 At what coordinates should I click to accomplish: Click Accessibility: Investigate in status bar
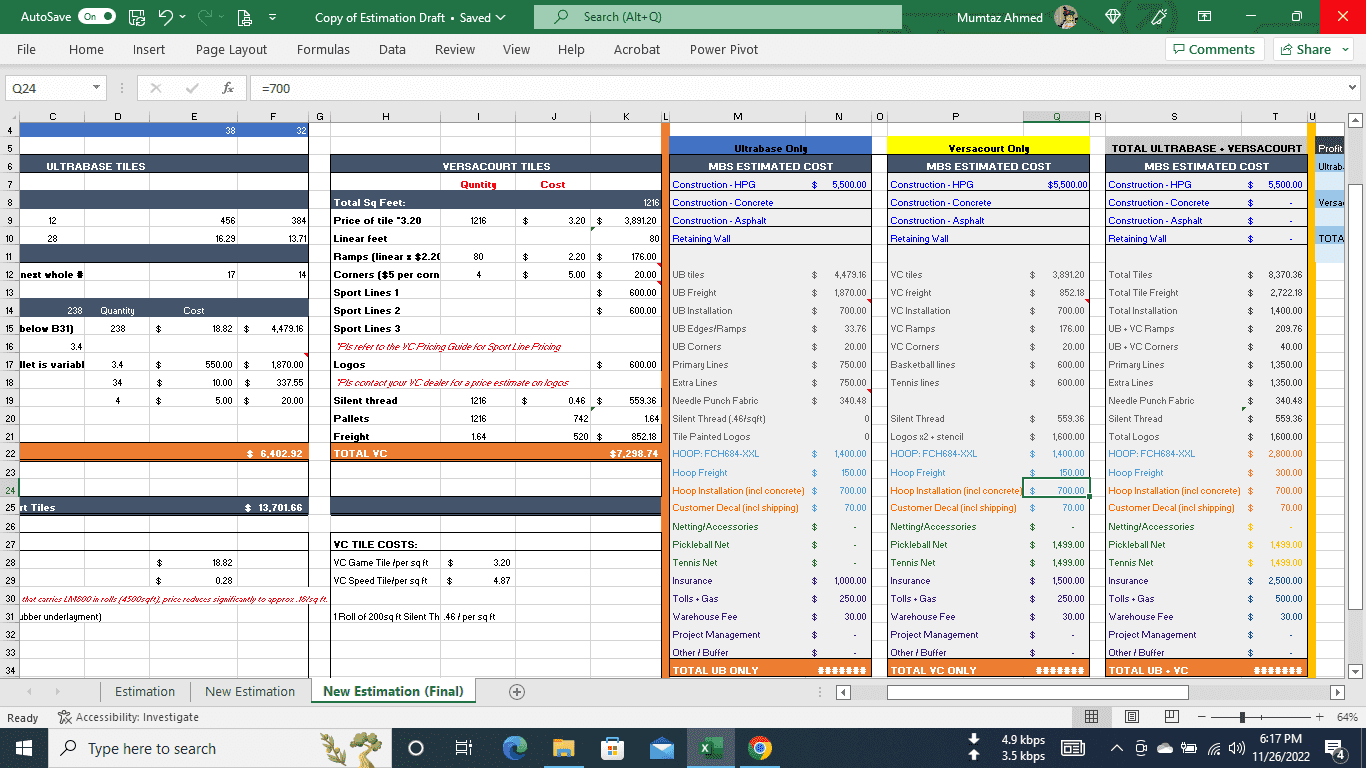128,717
